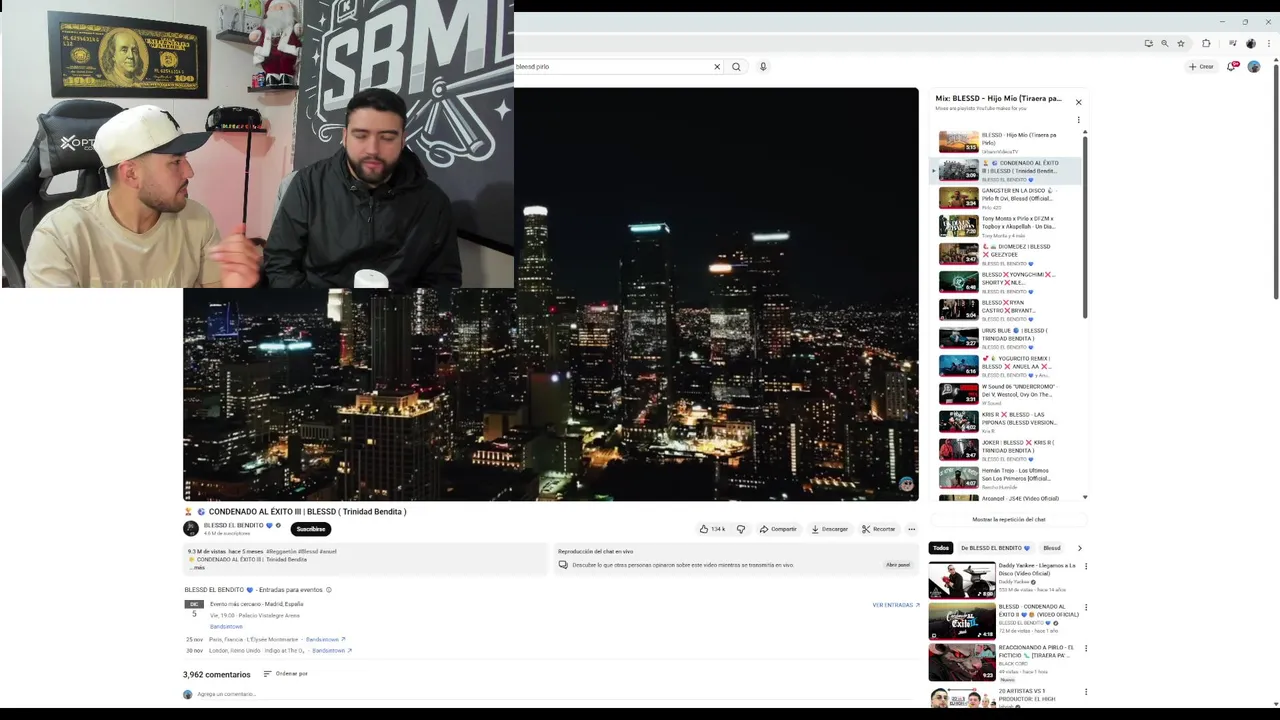Open BLESSD EL BENDITO channel avatar
This screenshot has height=720, width=1280.
pos(191,529)
